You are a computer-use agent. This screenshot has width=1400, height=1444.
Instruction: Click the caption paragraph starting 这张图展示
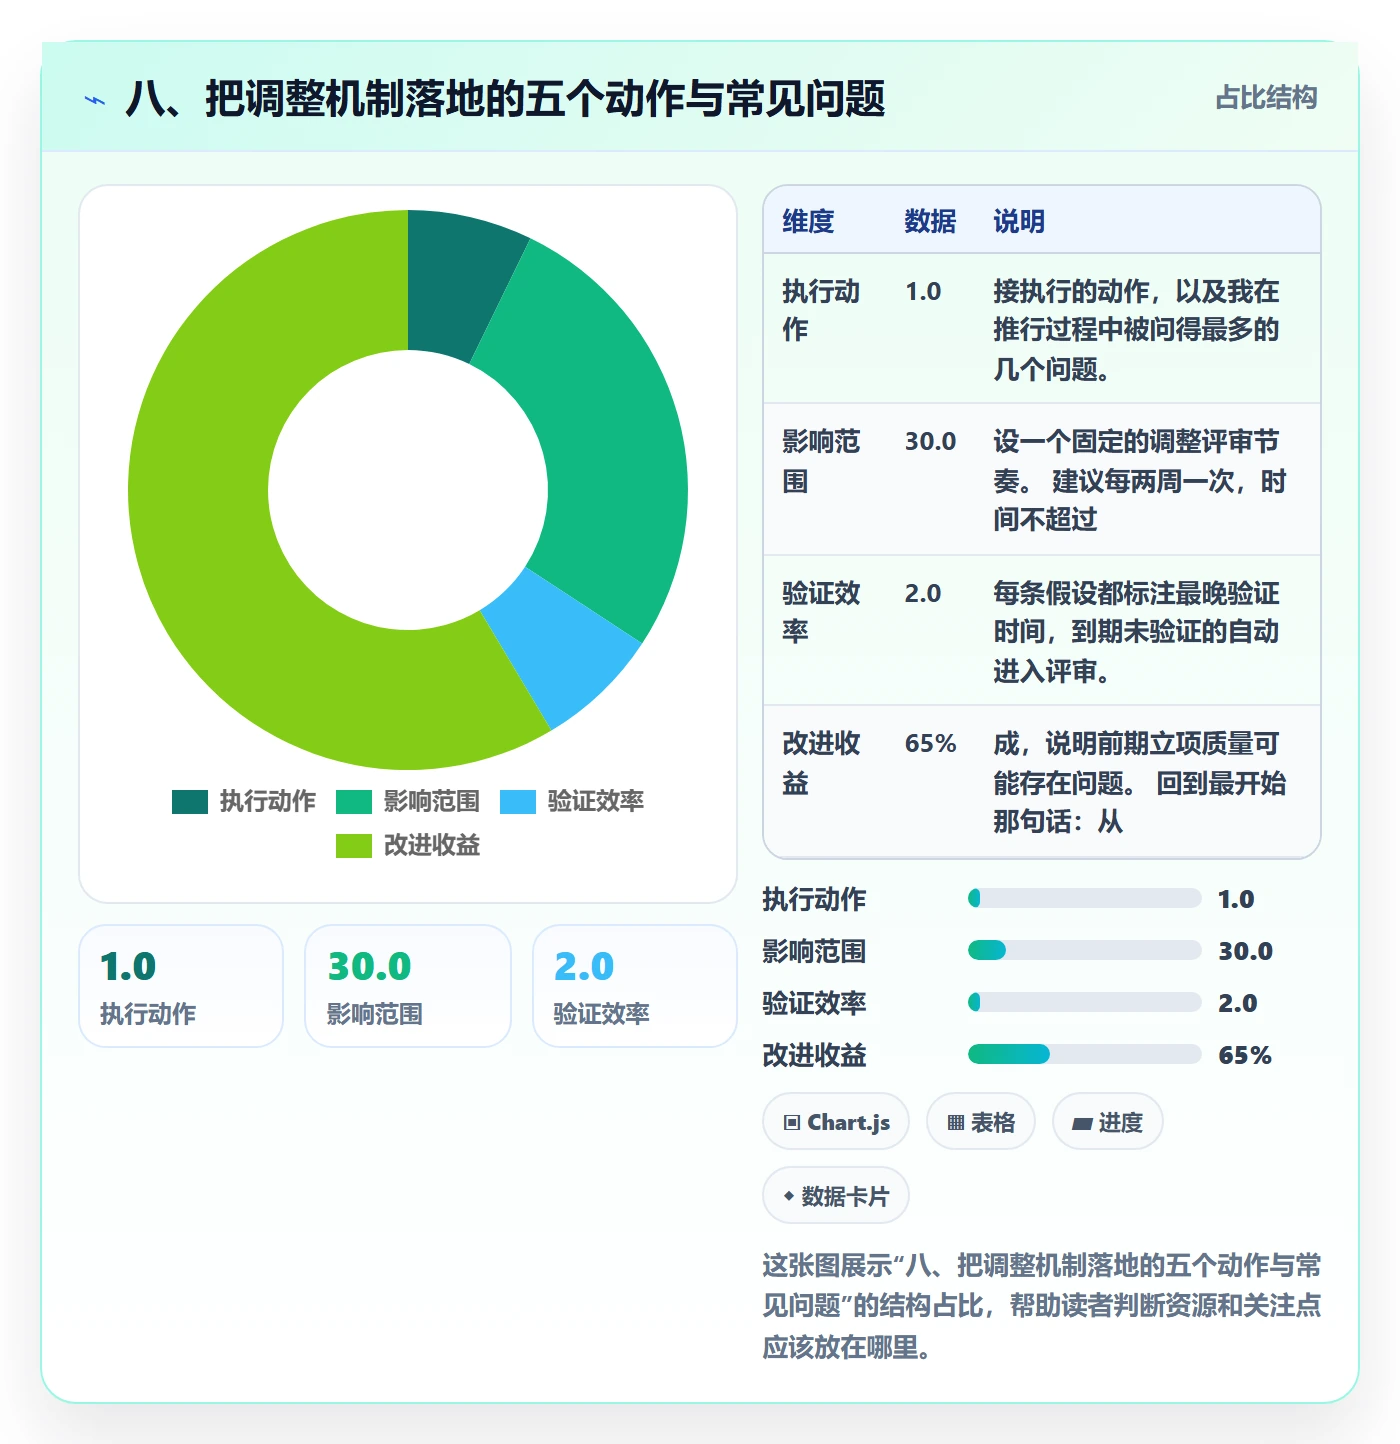(x=1042, y=1306)
